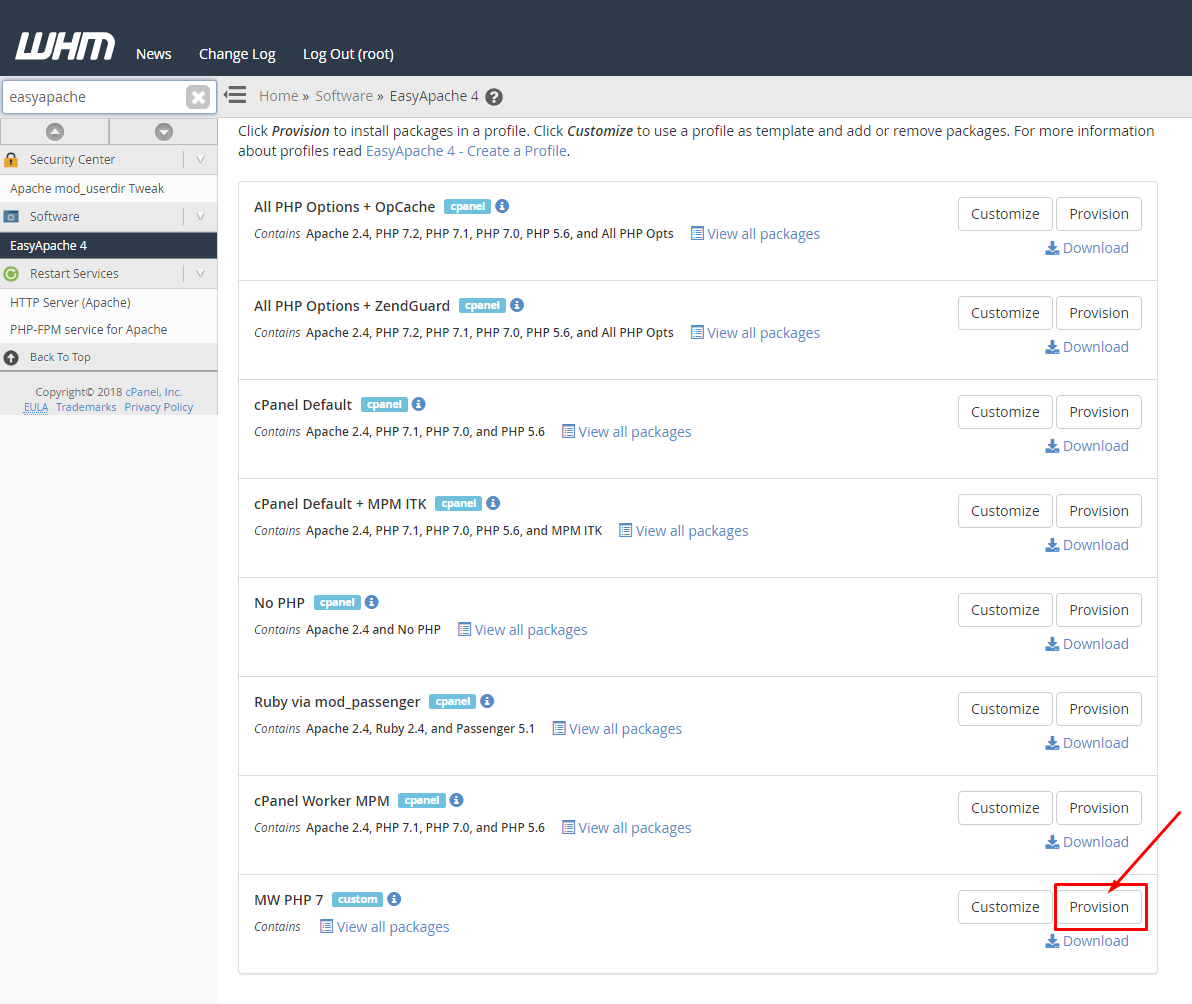Show info for All PHP Options + ZendGuard
1192x1004 pixels.
pos(517,305)
